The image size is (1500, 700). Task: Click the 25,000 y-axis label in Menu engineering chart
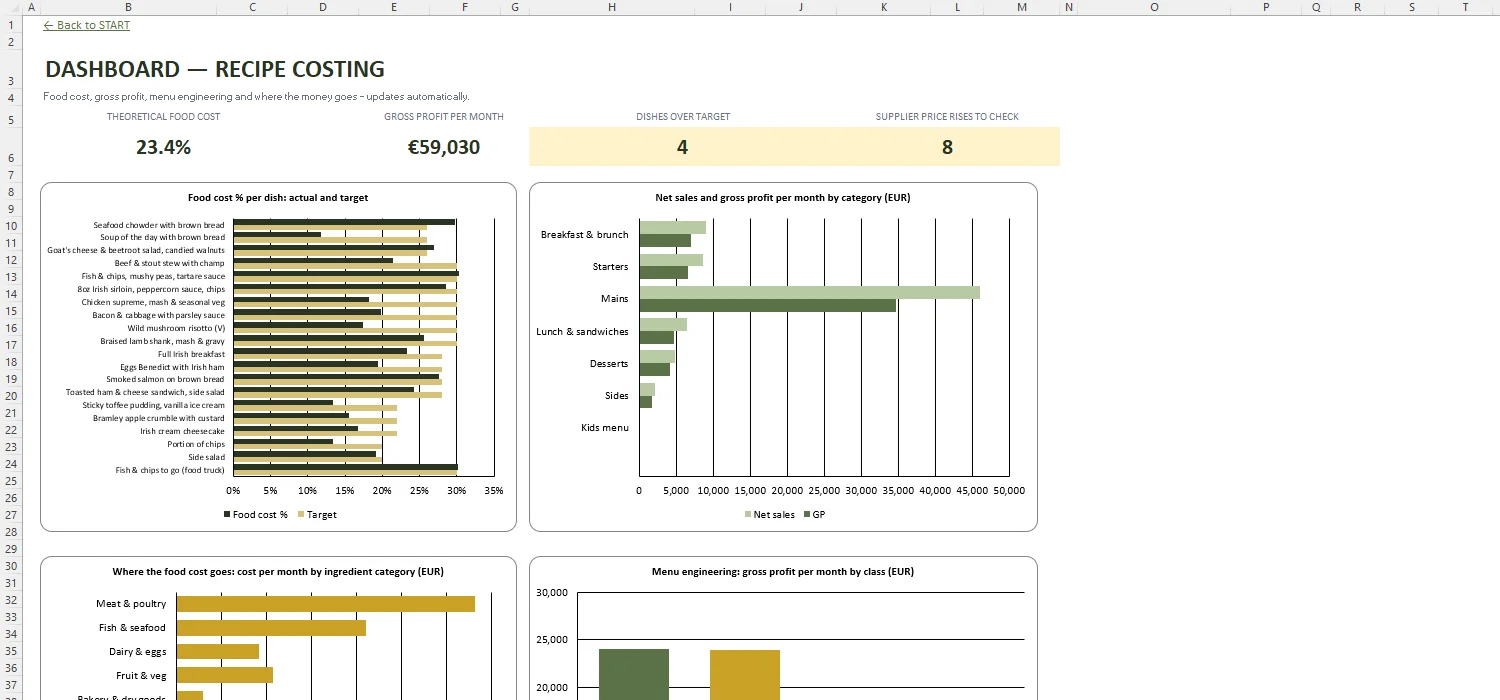552,640
